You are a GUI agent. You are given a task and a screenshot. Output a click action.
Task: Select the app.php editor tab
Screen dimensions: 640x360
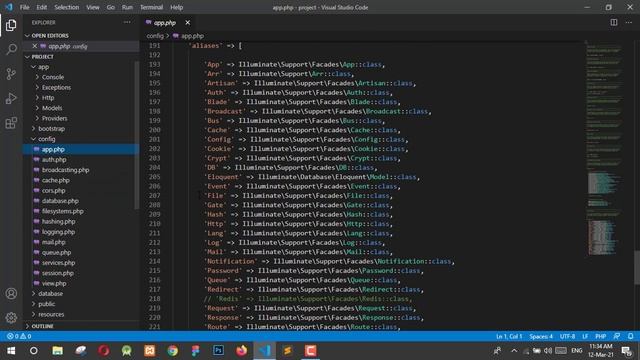(164, 23)
